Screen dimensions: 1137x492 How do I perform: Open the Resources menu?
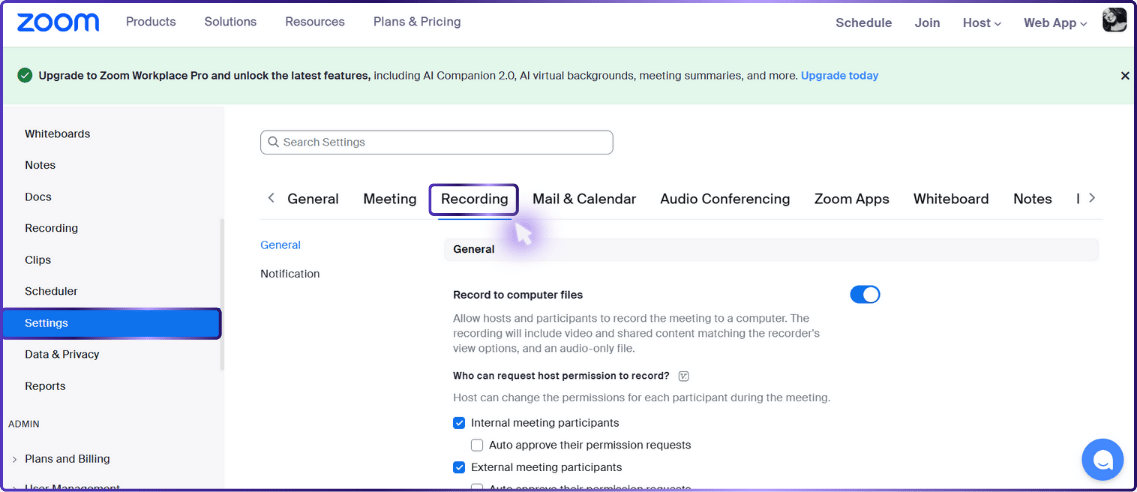pos(315,22)
